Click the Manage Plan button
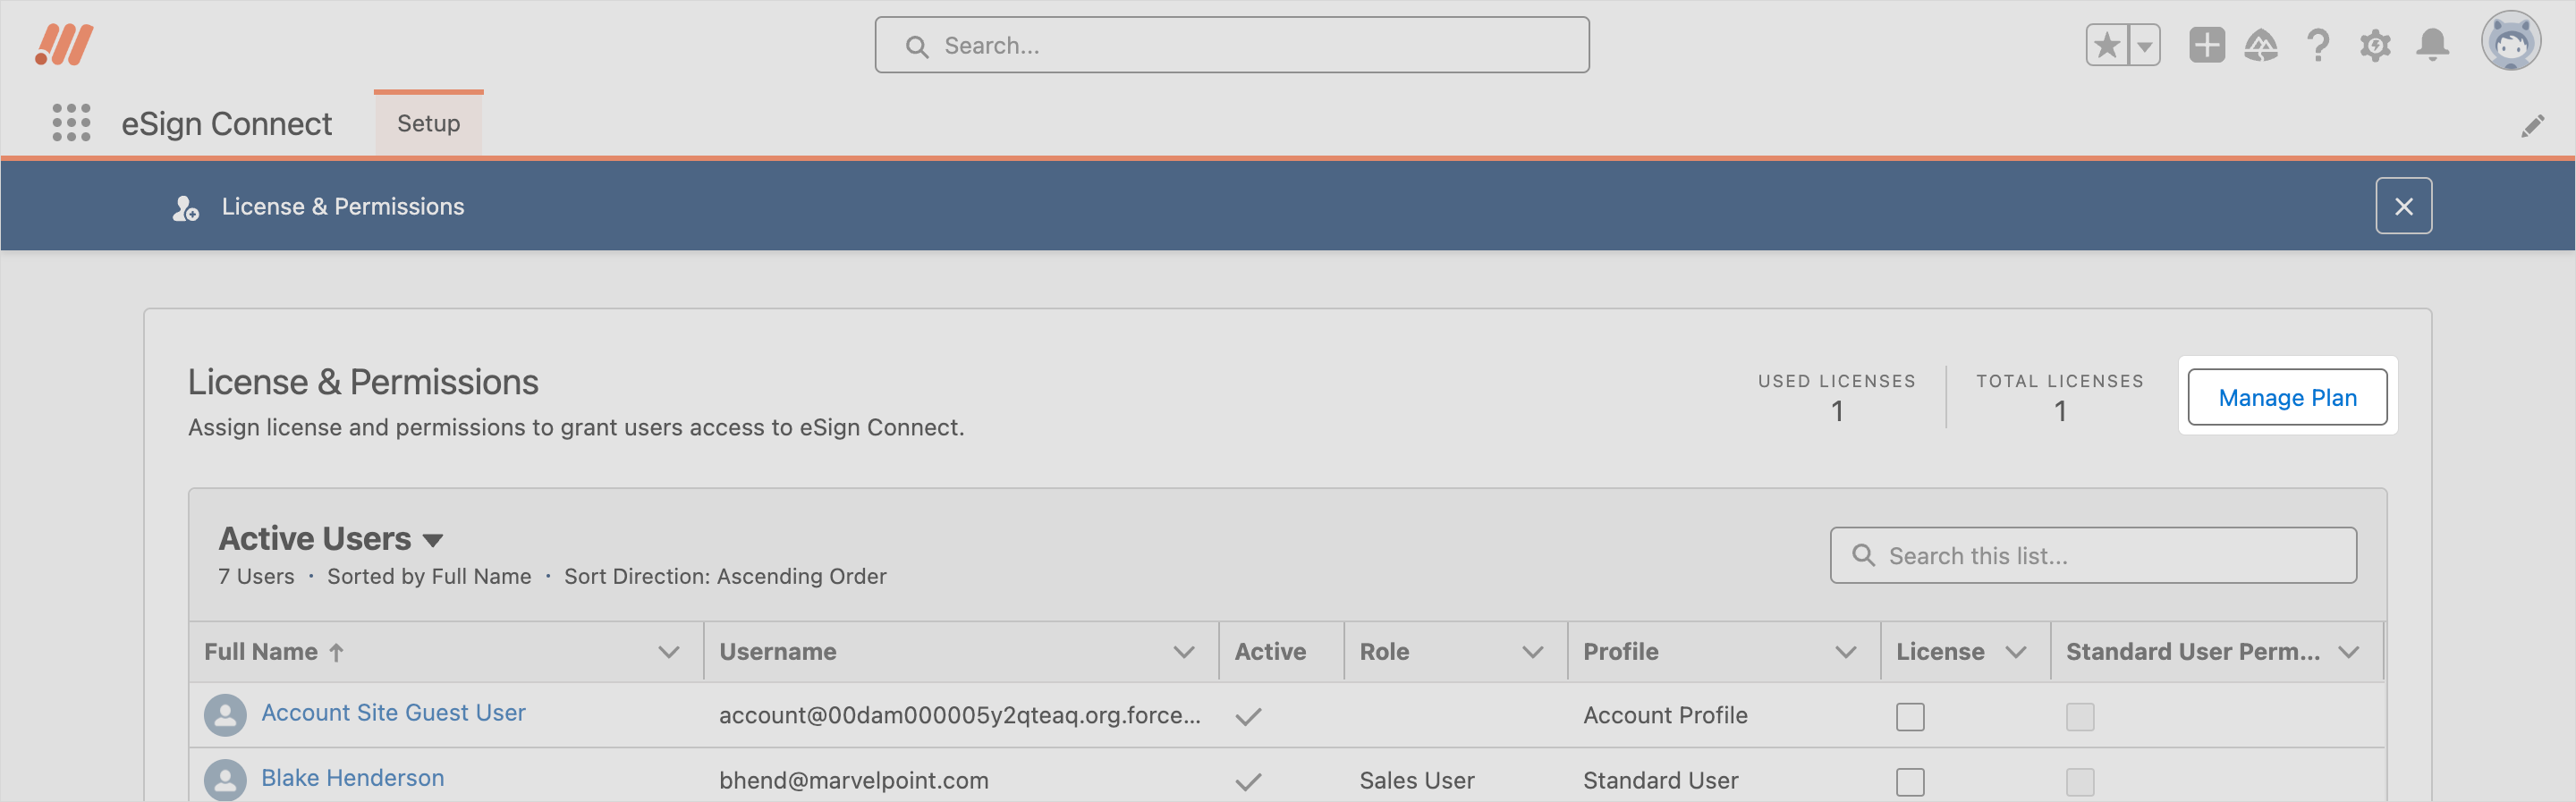Viewport: 2576px width, 802px height. tap(2286, 397)
